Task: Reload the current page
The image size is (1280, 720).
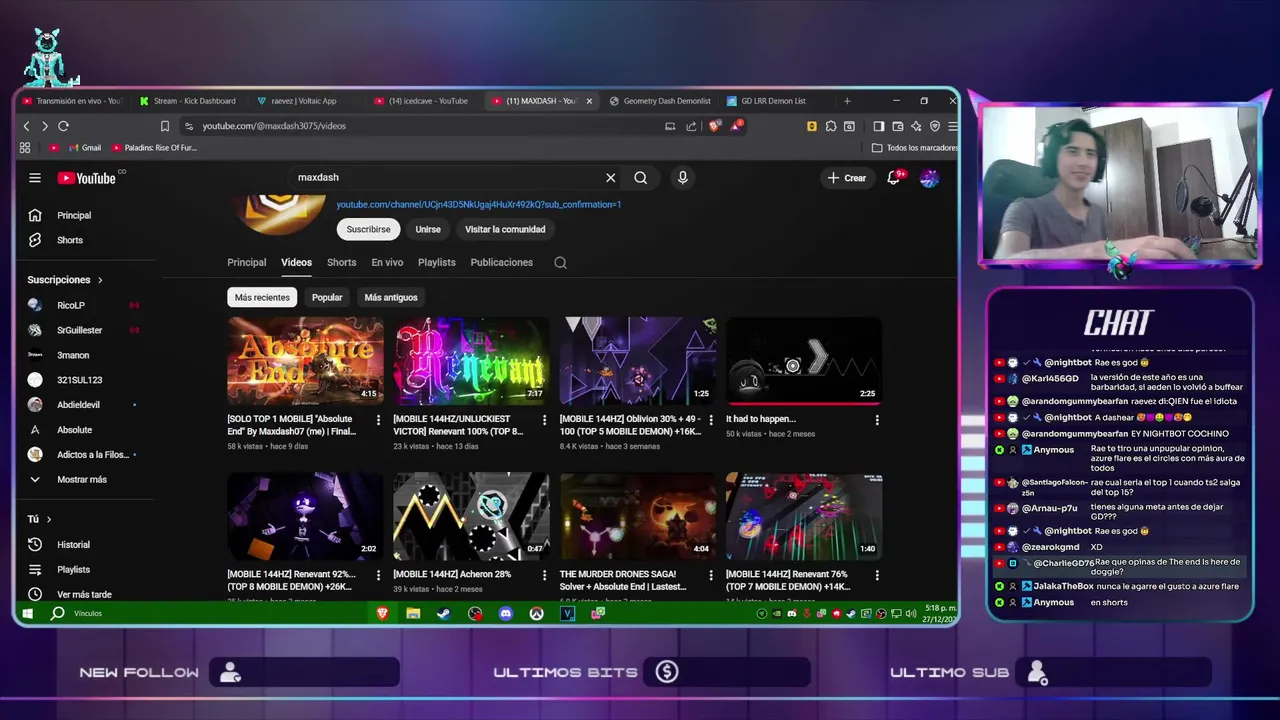Action: tap(63, 126)
